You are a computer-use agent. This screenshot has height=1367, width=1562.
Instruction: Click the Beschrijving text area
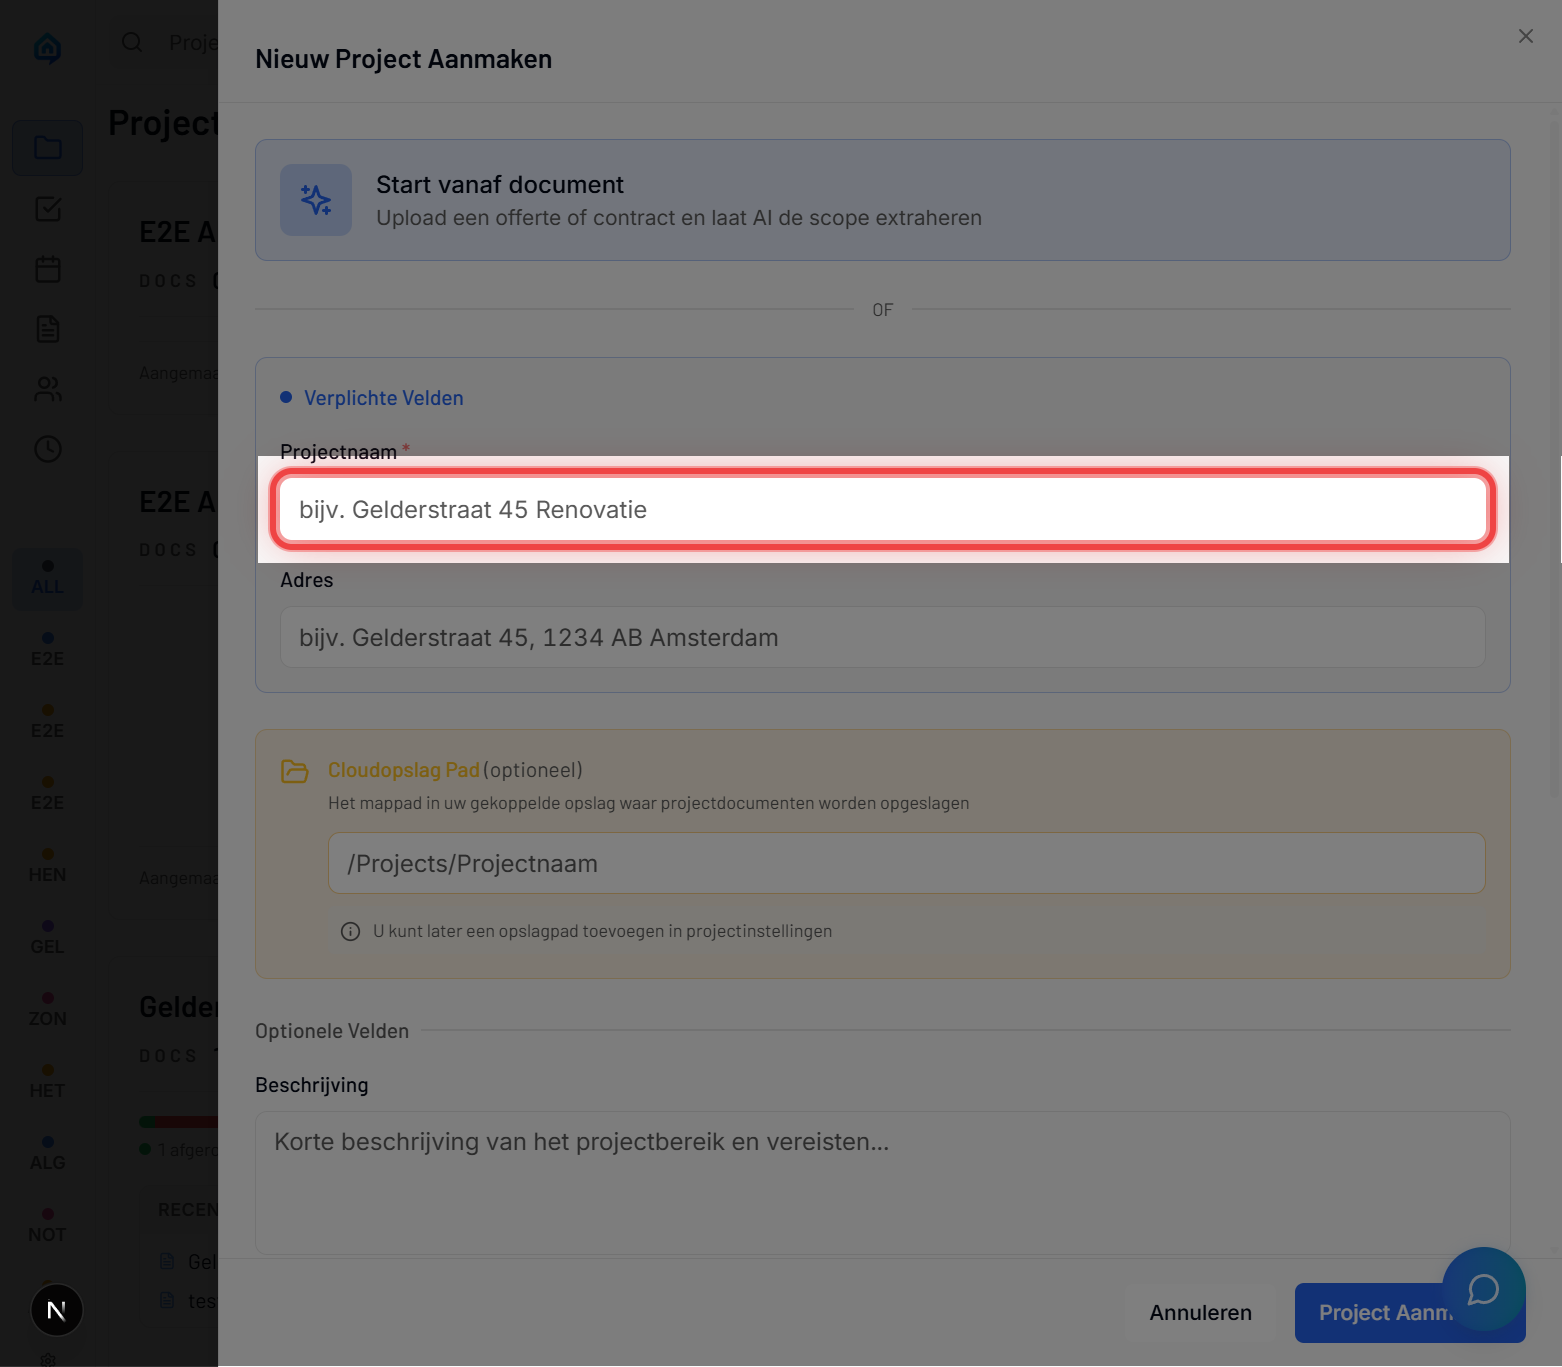click(x=882, y=1182)
